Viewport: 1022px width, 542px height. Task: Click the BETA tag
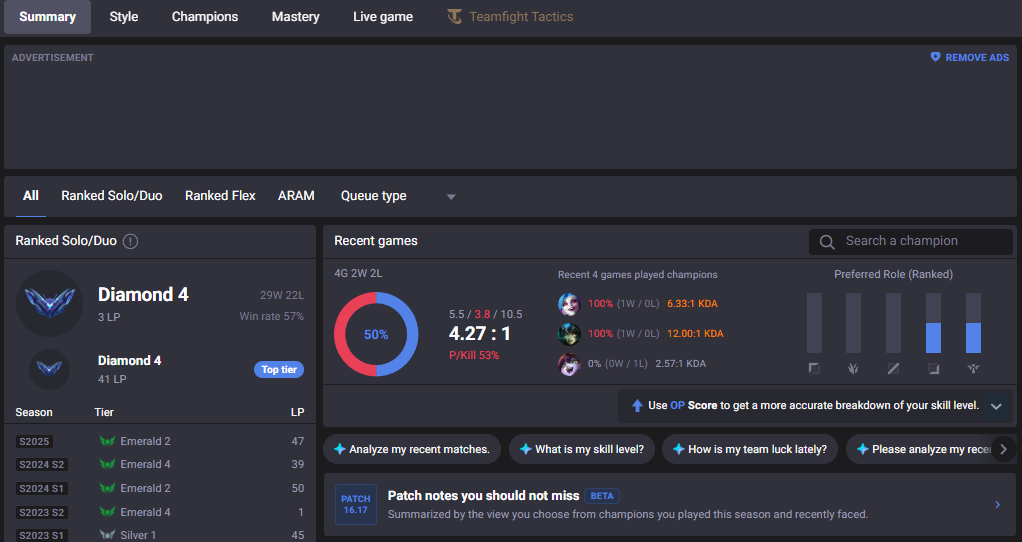[x=602, y=496]
